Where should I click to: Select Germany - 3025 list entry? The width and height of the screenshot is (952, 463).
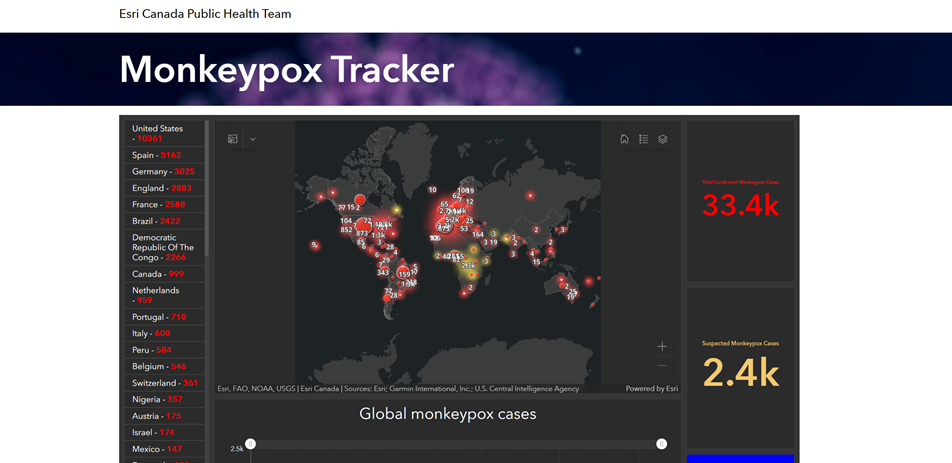point(165,172)
